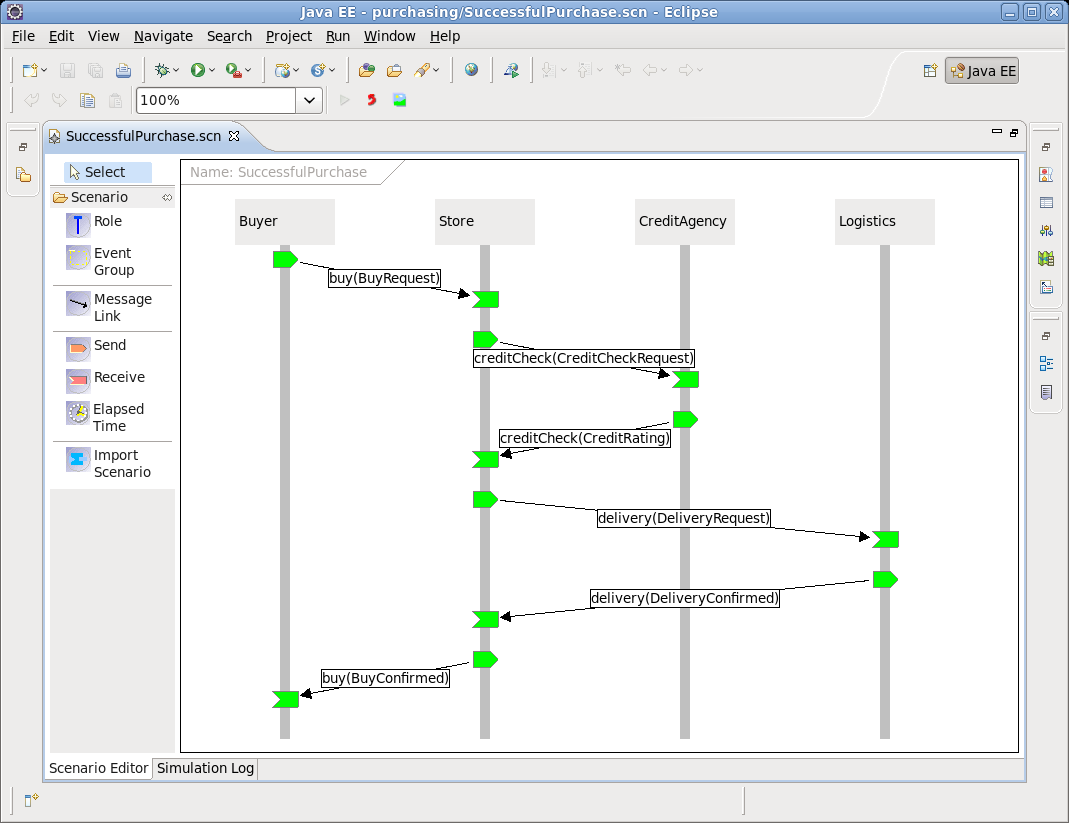The height and width of the screenshot is (823, 1069).
Task: Choose the Select tool in the palette
Action: click(x=108, y=172)
